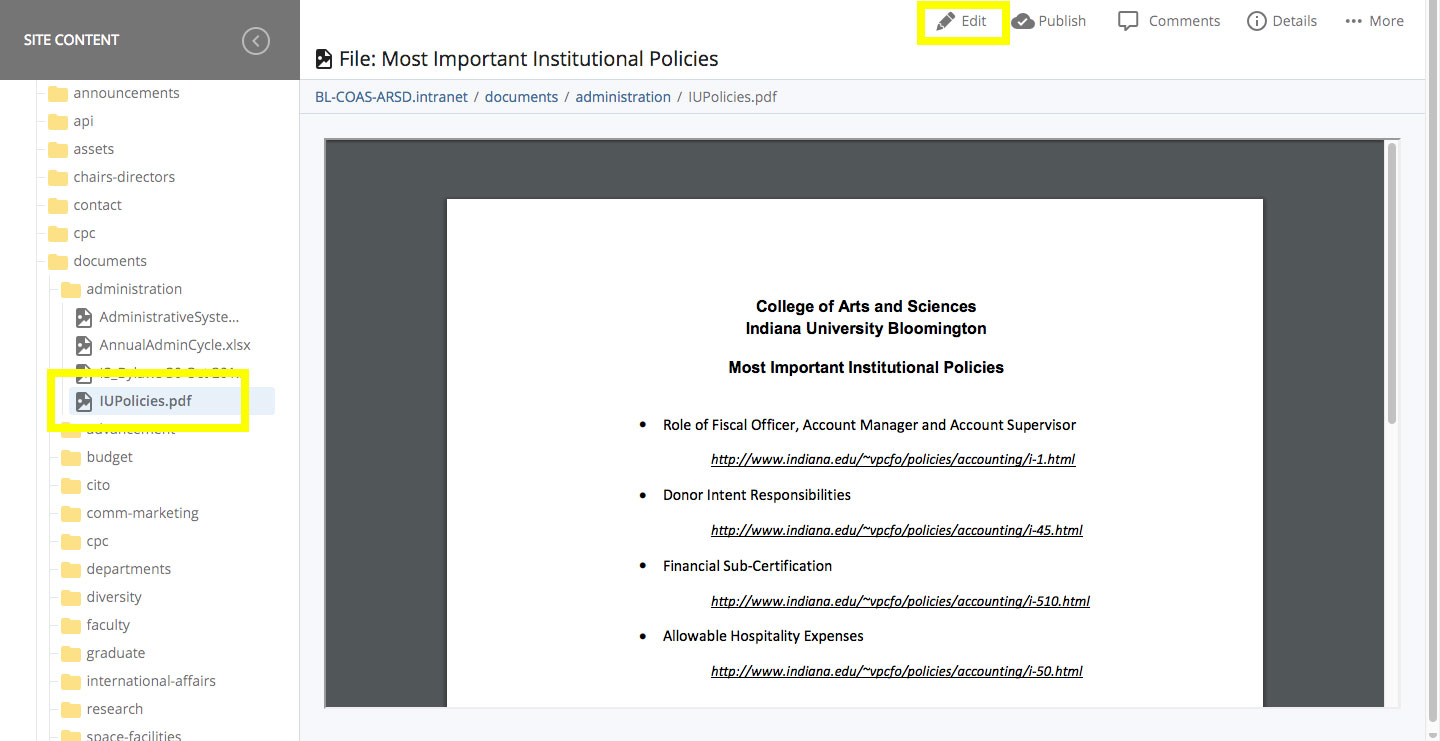1440x741 pixels.
Task: Click the documents folder icon
Action: coord(58,261)
